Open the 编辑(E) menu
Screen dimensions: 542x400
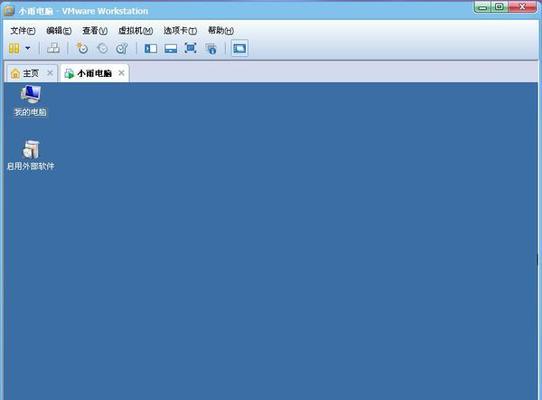tap(59, 31)
